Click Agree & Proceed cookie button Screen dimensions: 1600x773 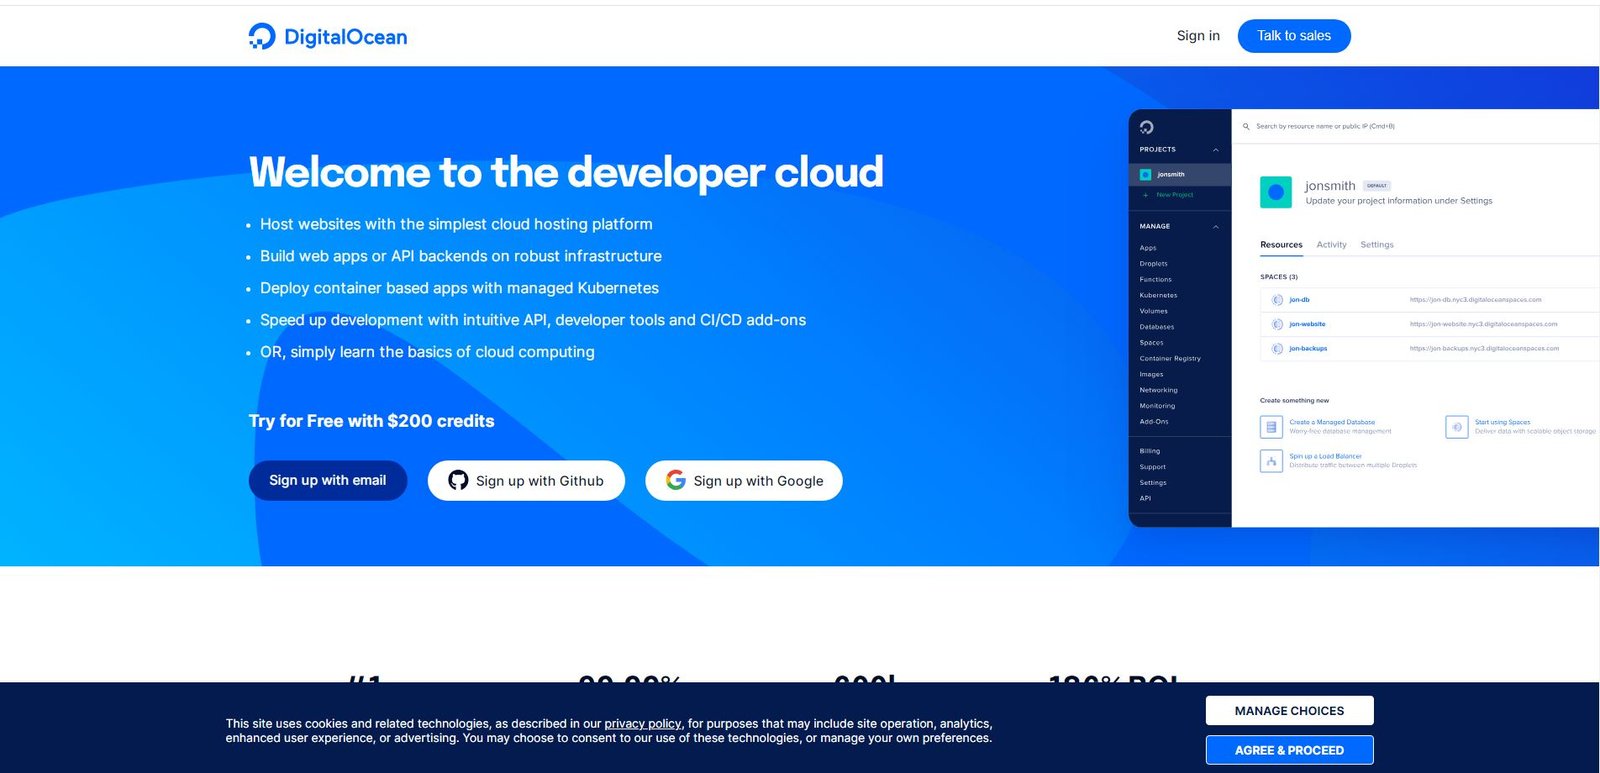tap(1289, 750)
